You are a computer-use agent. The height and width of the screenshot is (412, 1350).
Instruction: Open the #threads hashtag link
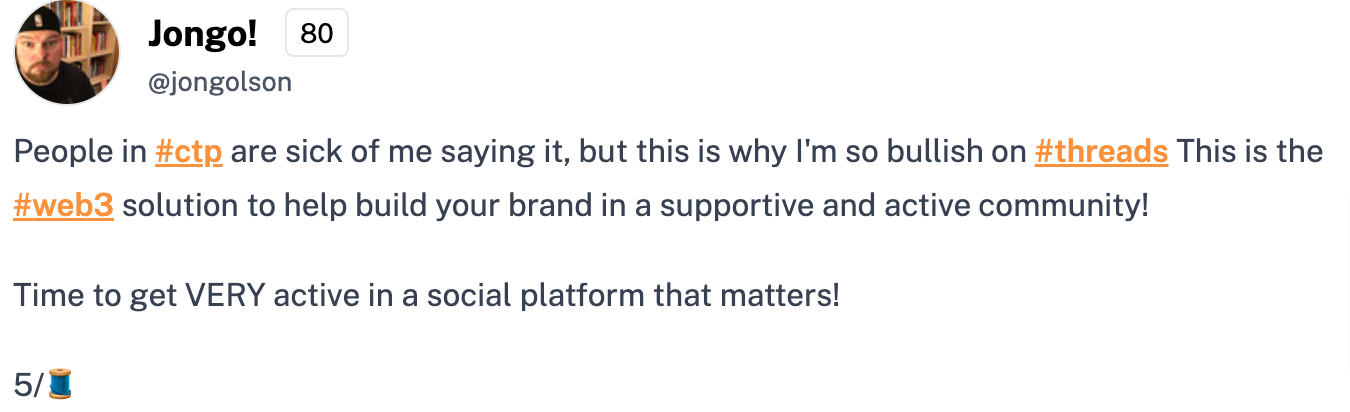[1101, 152]
